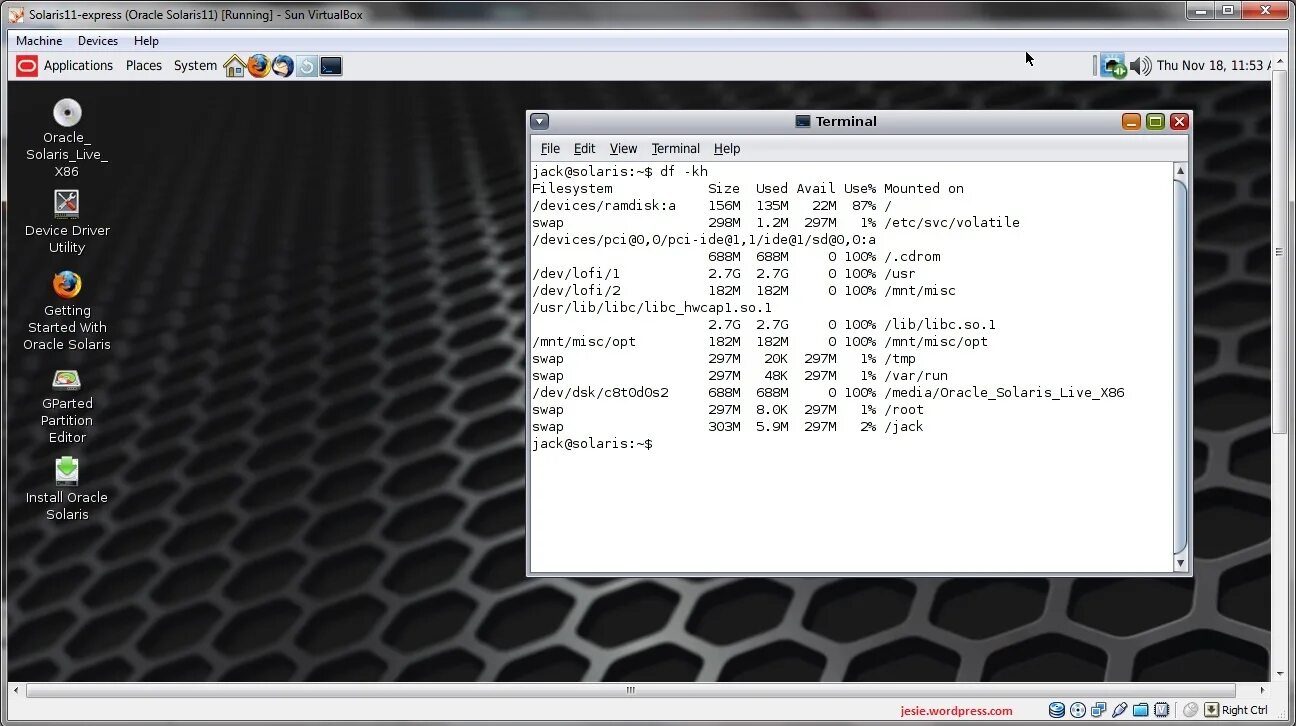Click the date and time clock
This screenshot has height=726, width=1297.
[x=1214, y=66]
